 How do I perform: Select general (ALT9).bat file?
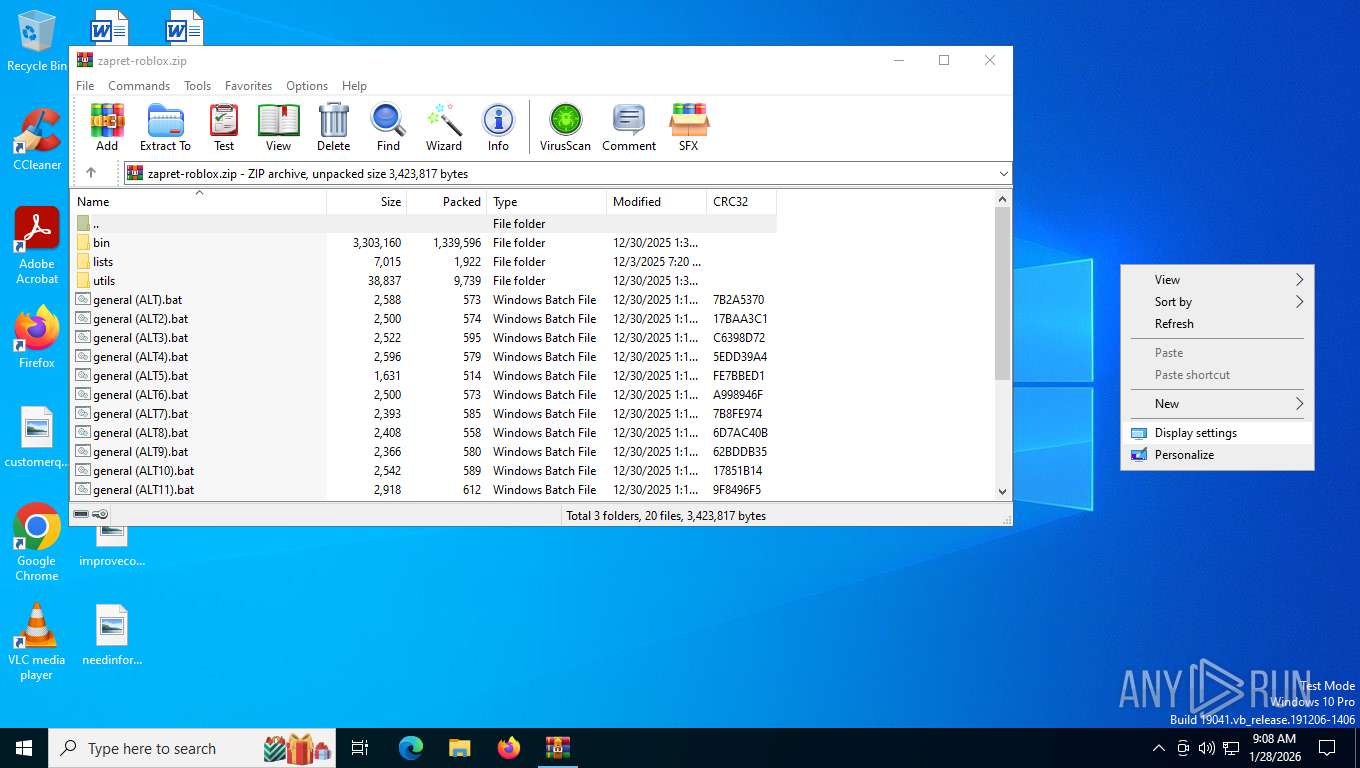423,452
